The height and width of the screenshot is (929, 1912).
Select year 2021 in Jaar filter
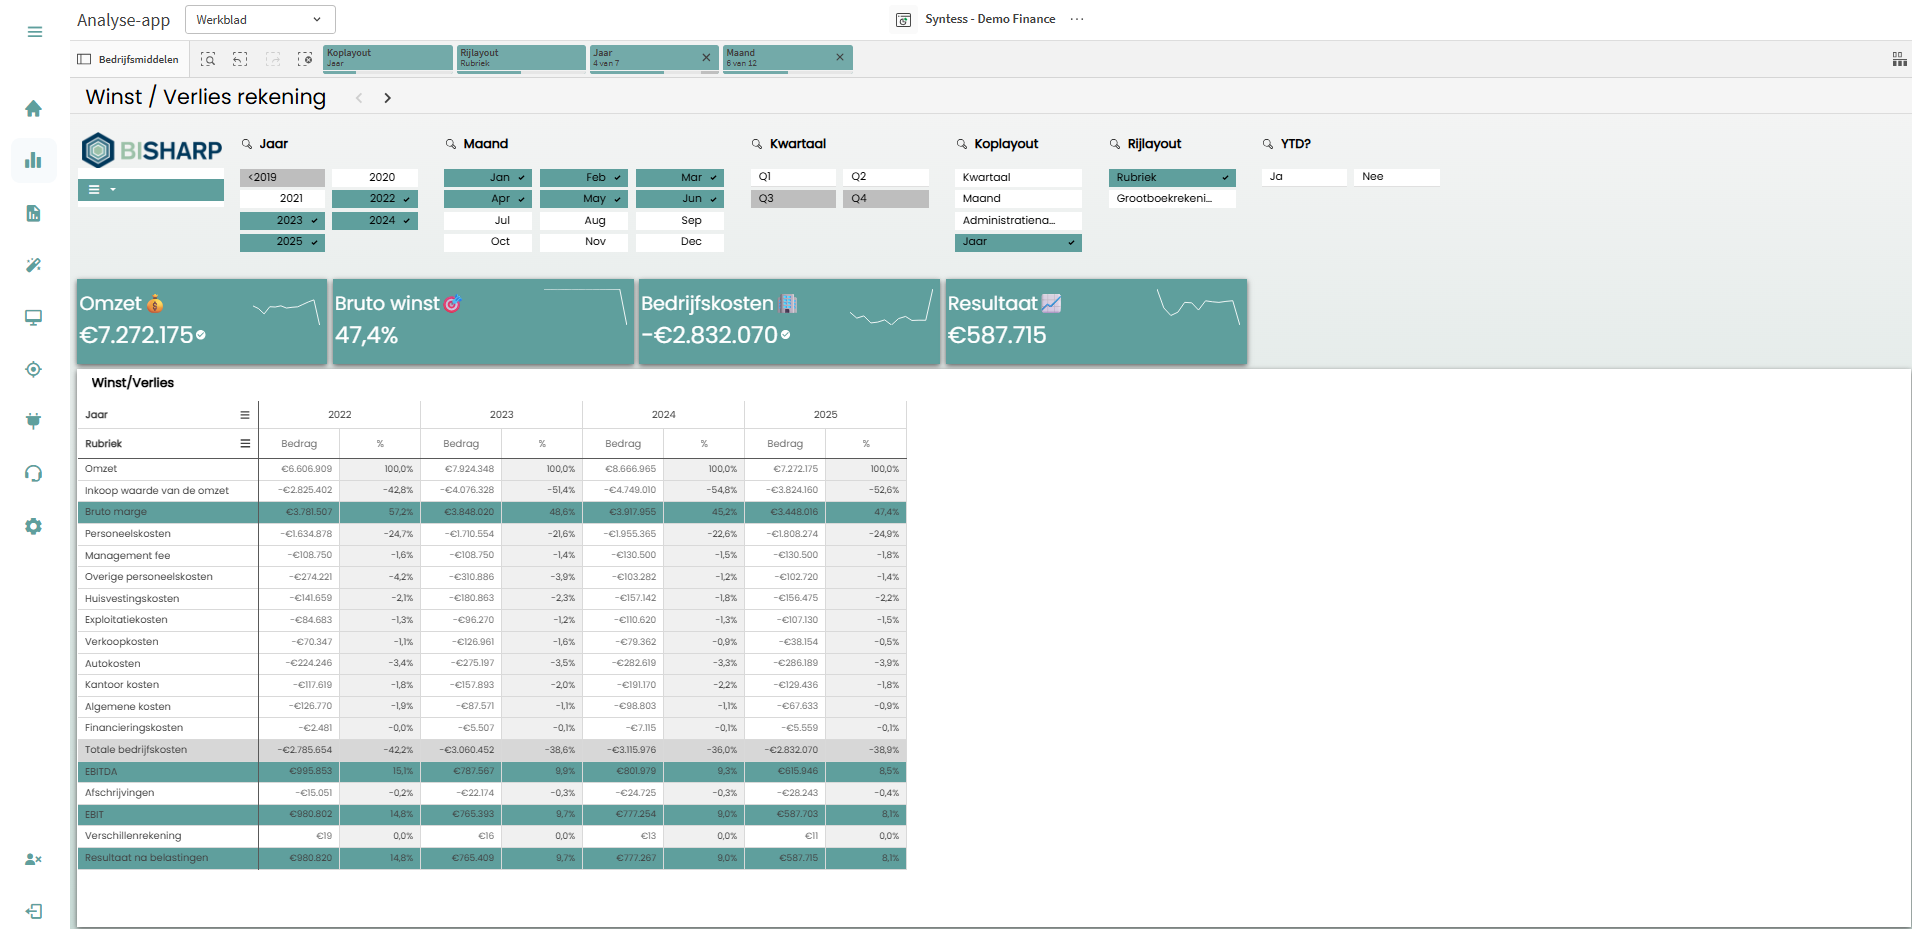[282, 199]
